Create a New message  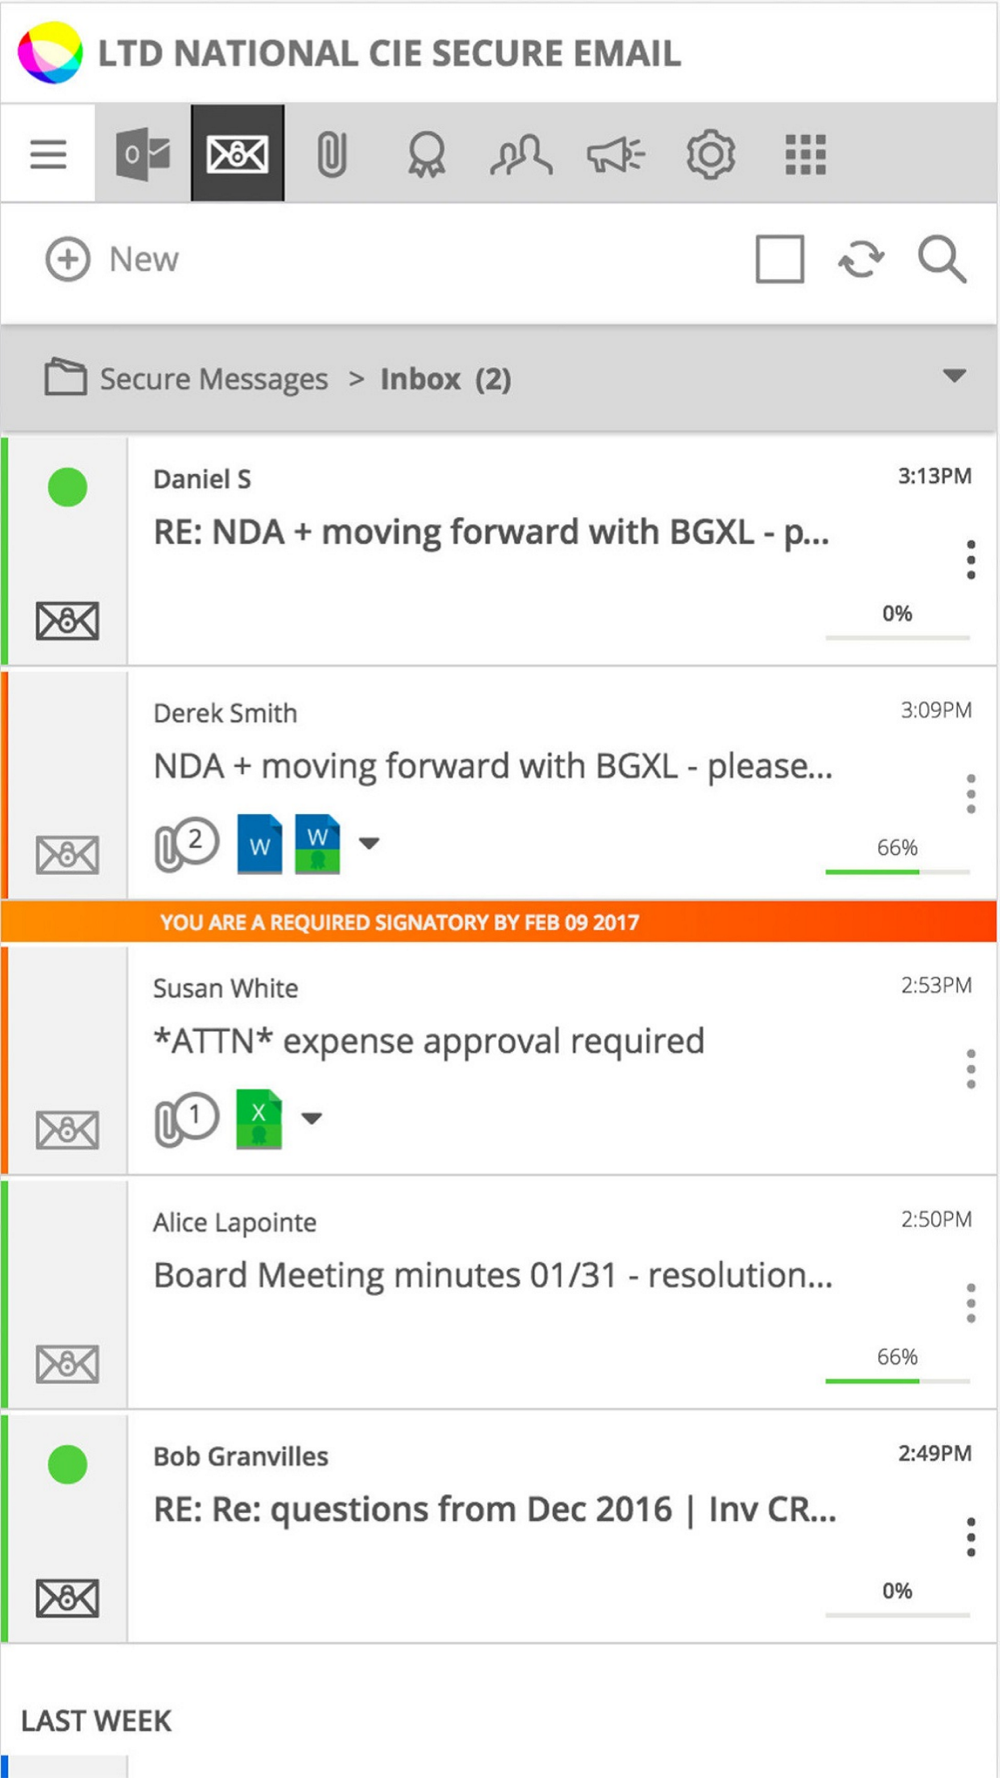112,260
